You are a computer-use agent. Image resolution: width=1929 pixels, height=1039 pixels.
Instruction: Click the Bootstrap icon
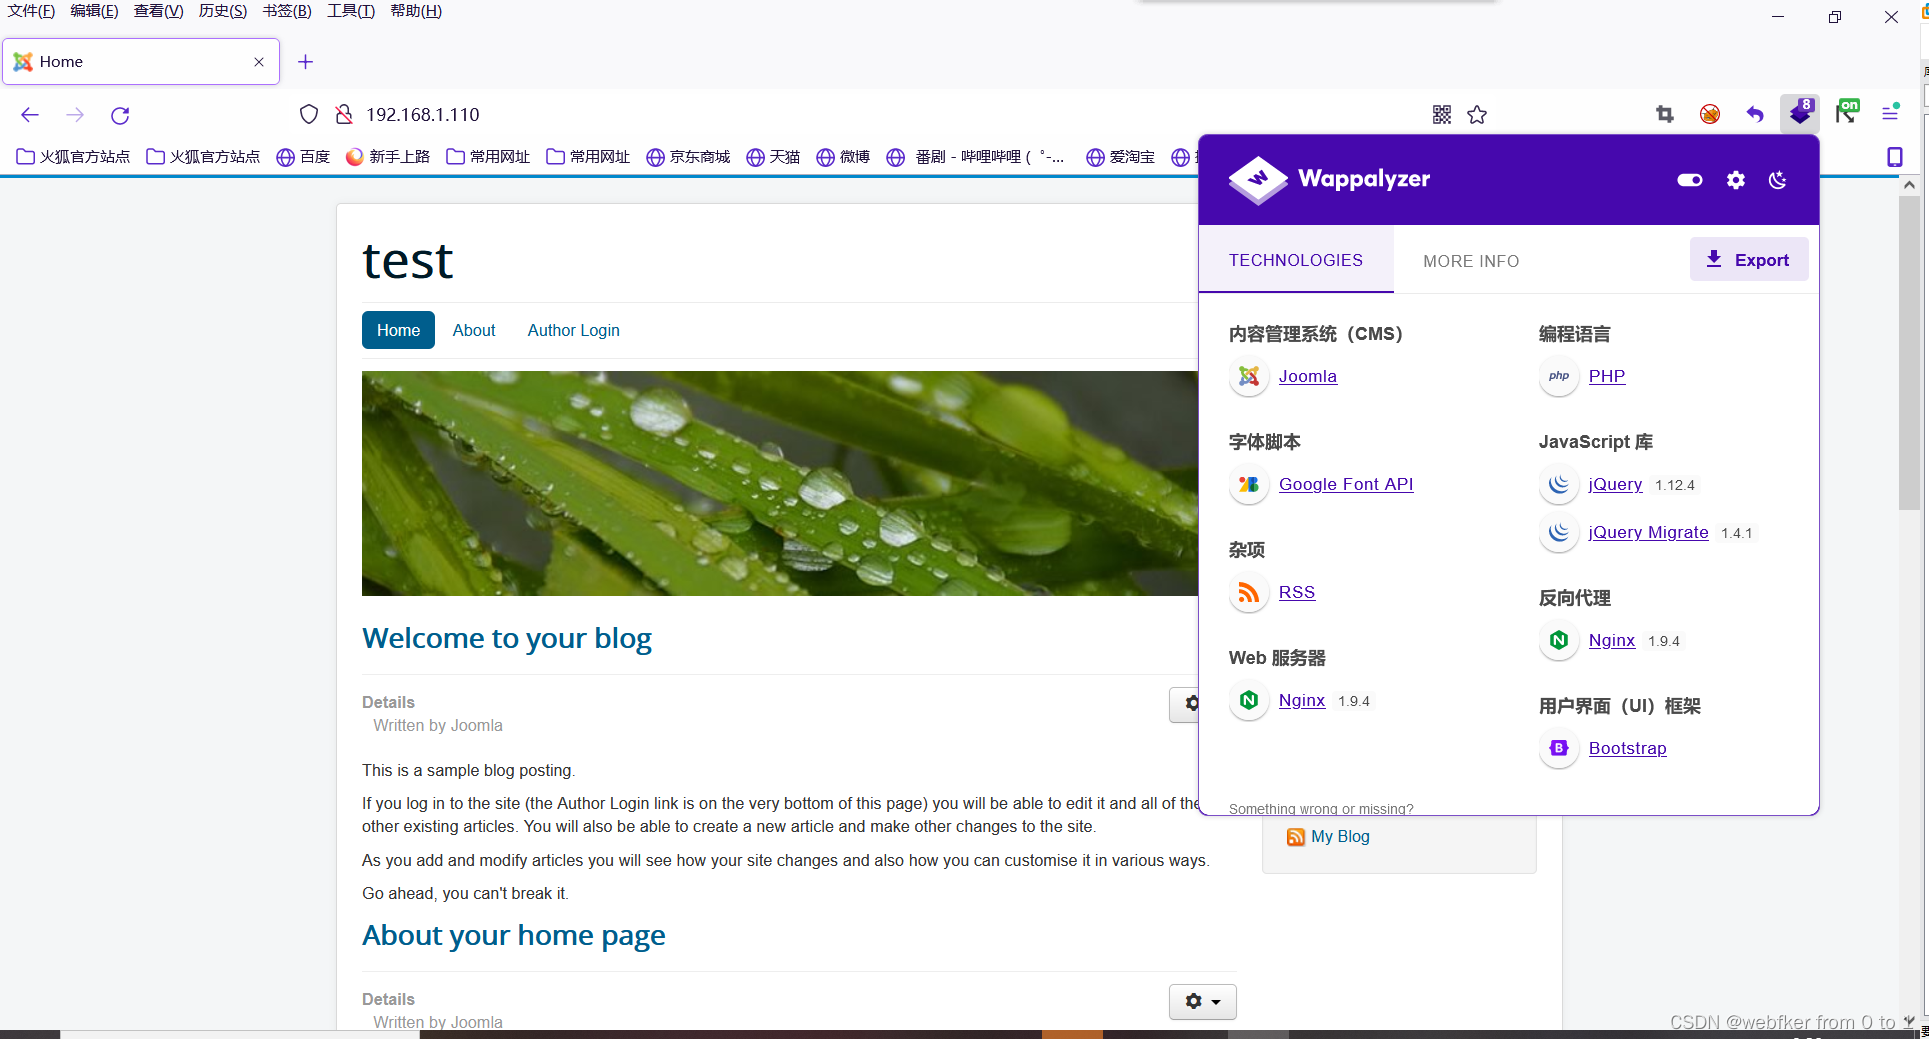[x=1559, y=748]
